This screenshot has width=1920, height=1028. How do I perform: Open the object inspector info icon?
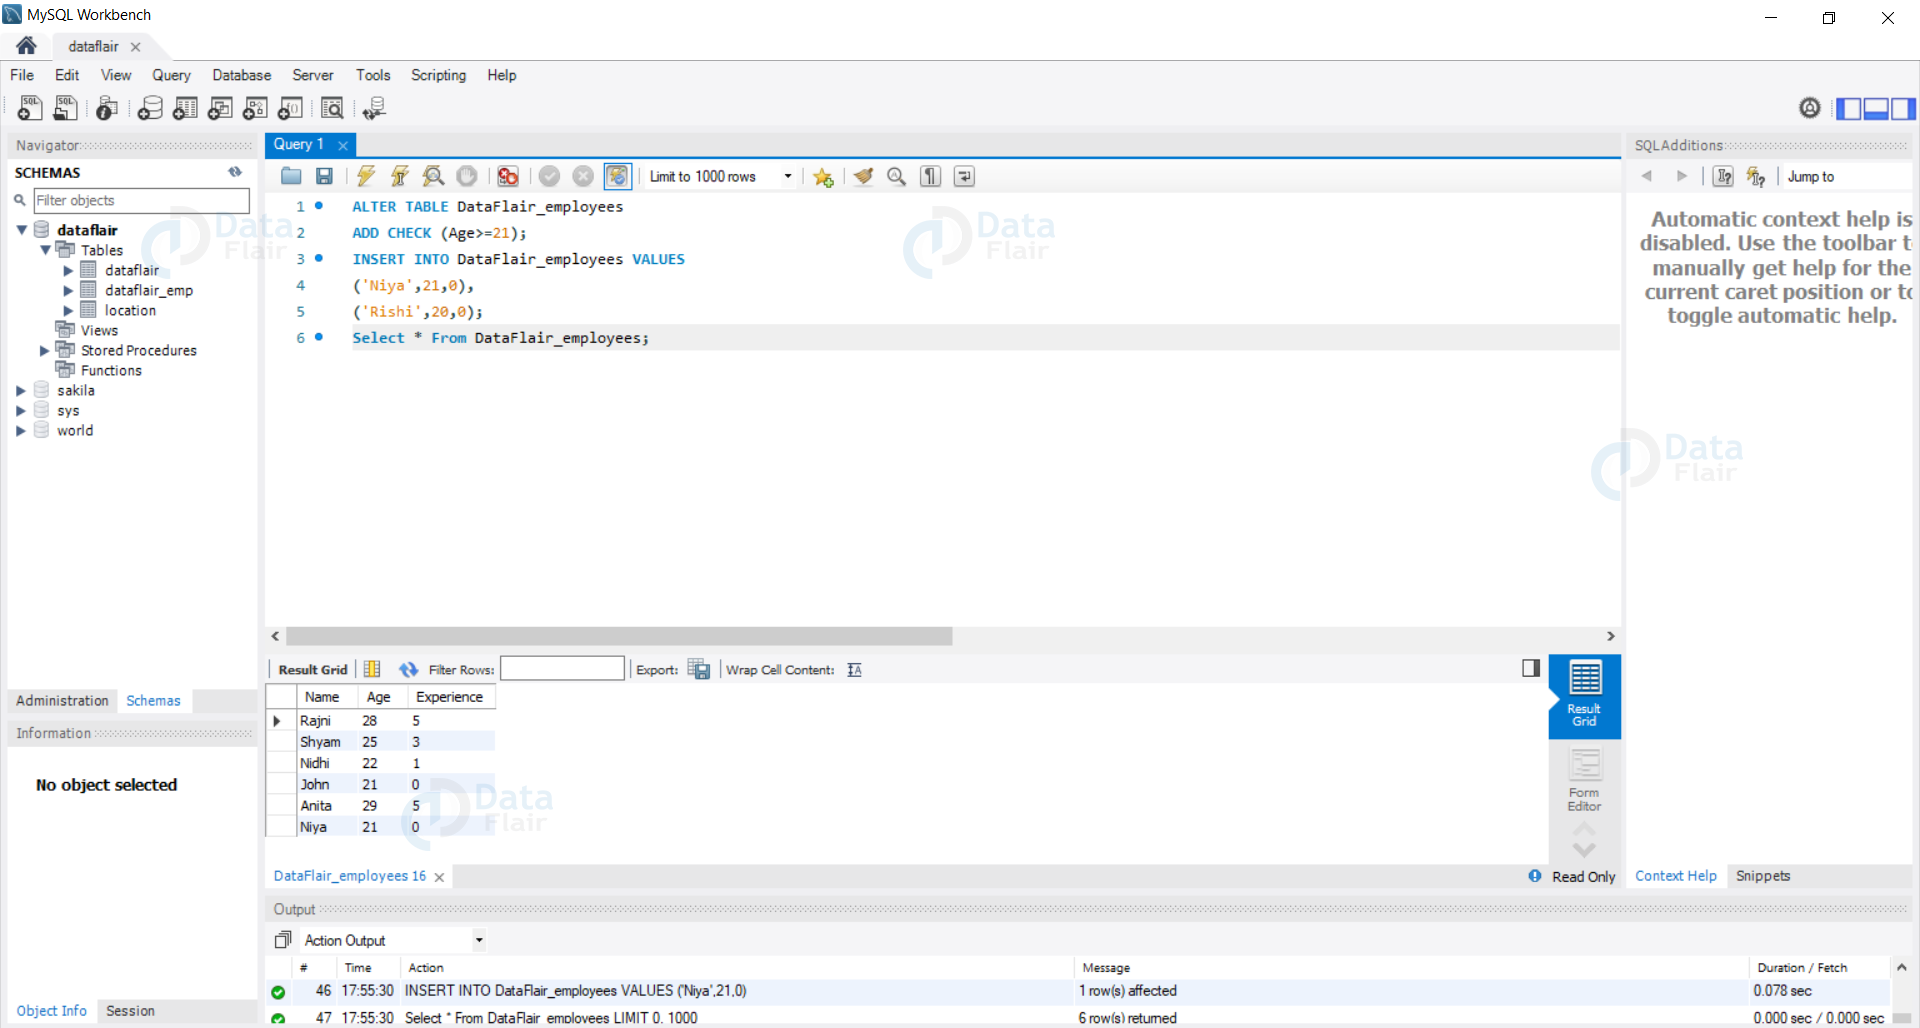(107, 108)
